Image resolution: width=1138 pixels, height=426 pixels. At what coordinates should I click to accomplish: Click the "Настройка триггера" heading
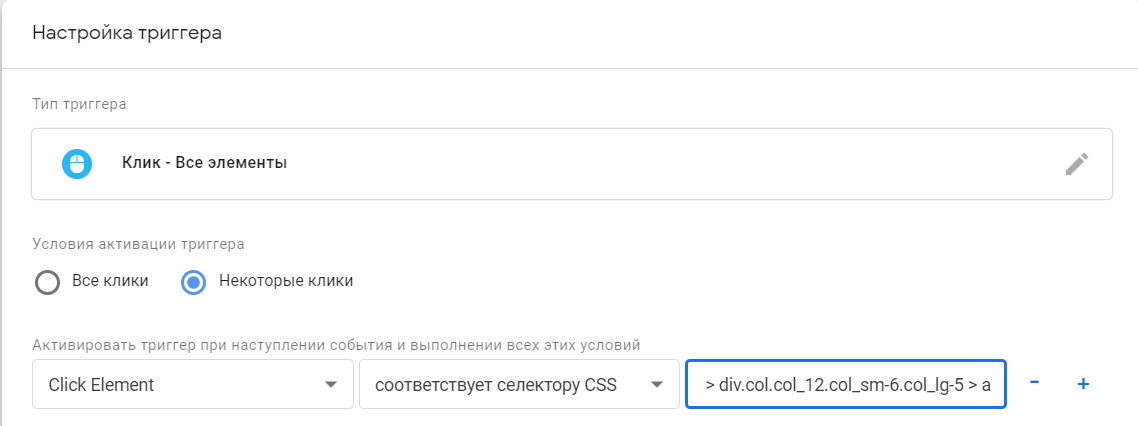click(x=127, y=33)
